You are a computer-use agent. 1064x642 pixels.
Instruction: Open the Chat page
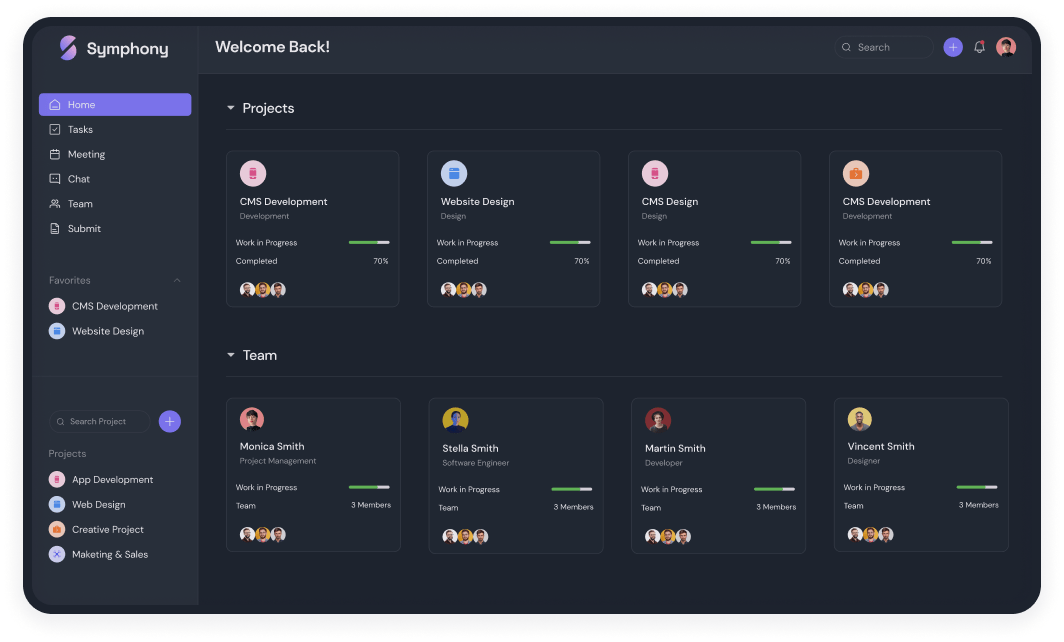79,179
